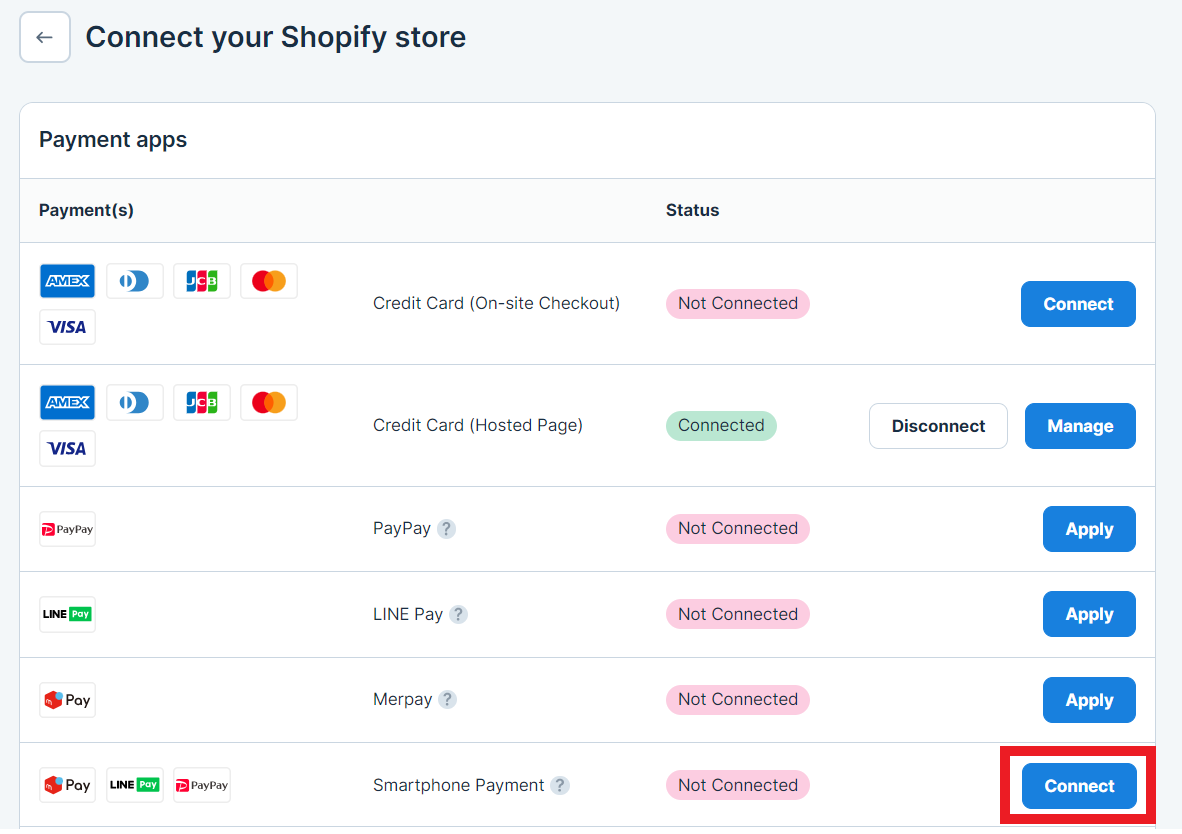Click the back arrow button
The height and width of the screenshot is (834, 1182).
[45, 38]
